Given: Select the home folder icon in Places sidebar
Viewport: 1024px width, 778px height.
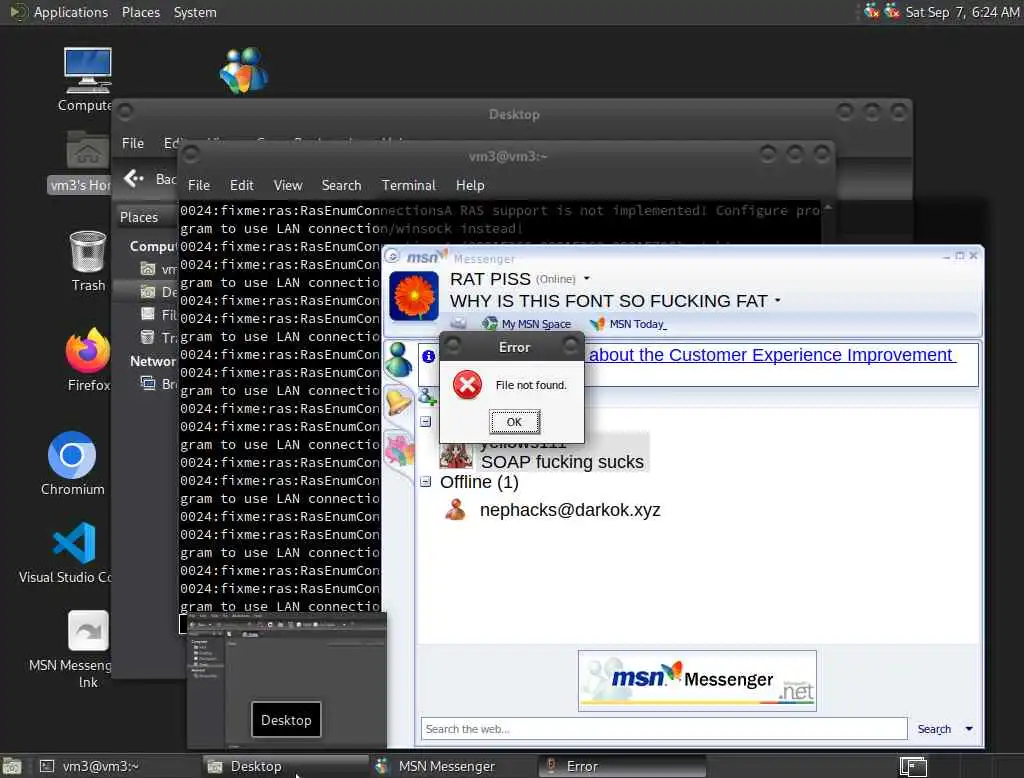Looking at the screenshot, I should tap(148, 268).
